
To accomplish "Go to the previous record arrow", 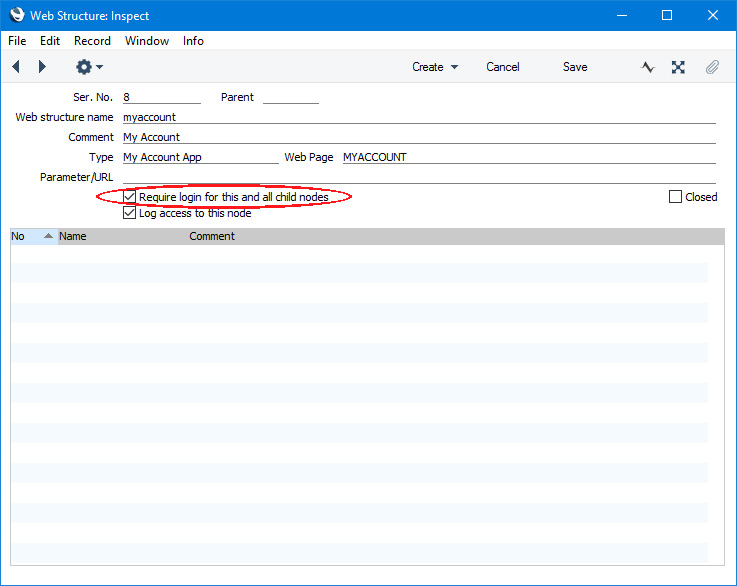I will point(16,67).
